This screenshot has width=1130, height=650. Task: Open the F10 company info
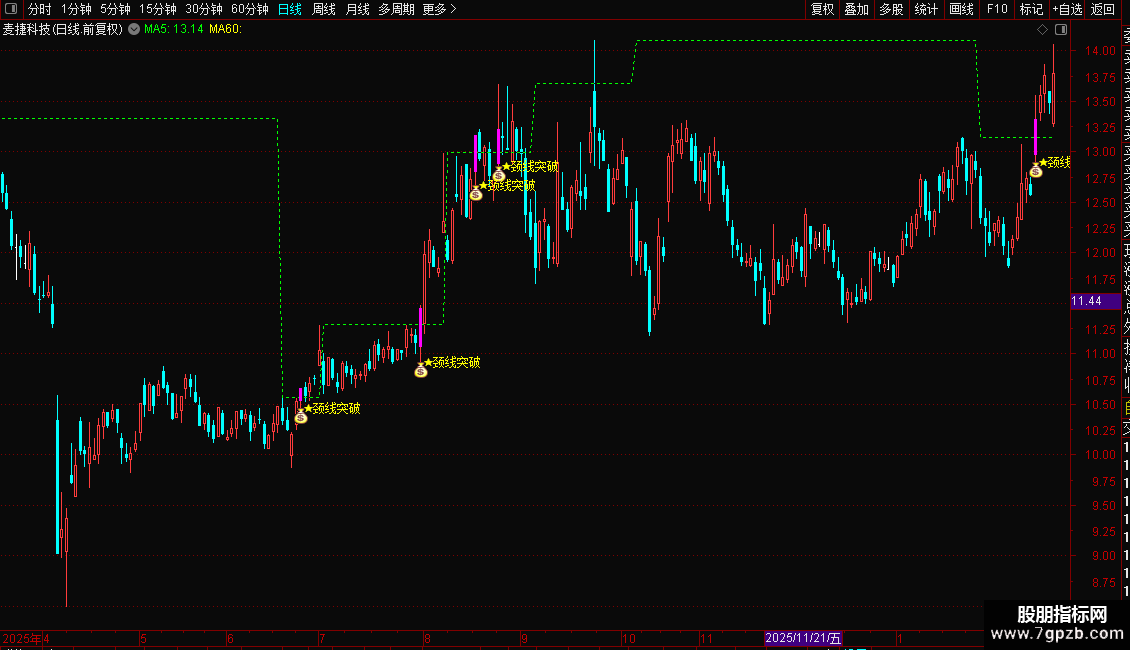(997, 9)
